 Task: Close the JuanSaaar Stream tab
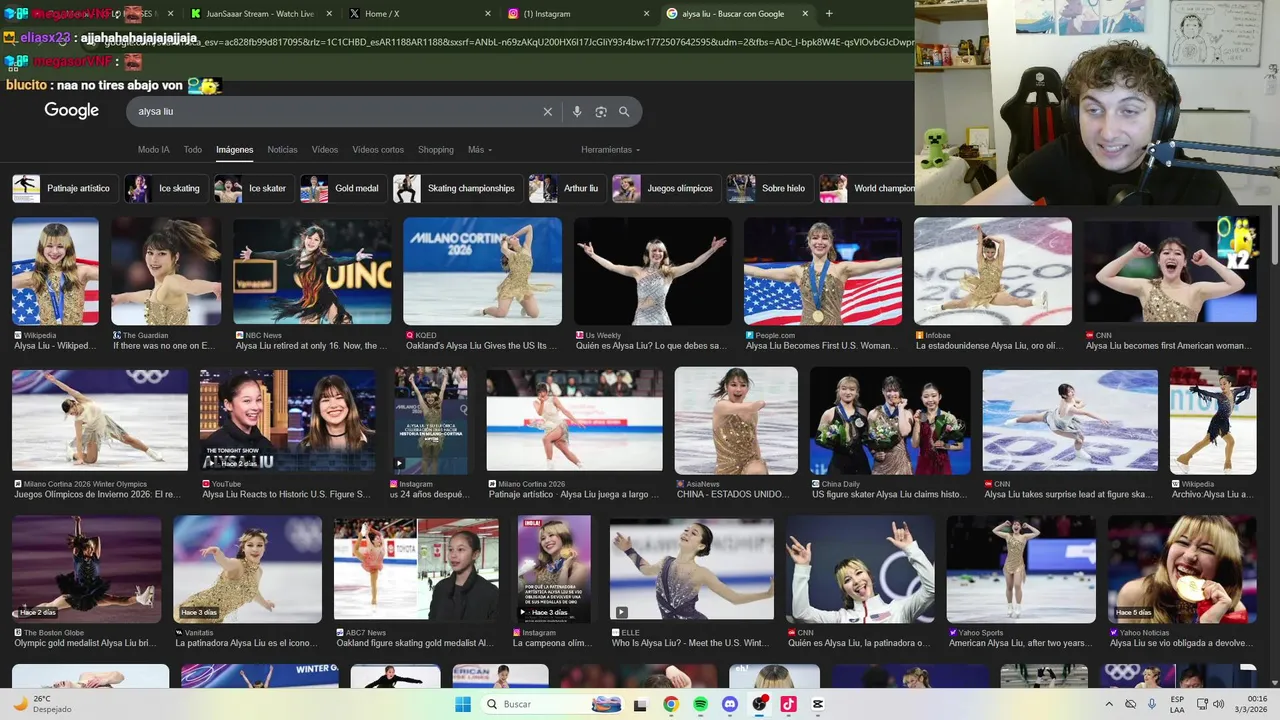(x=331, y=14)
